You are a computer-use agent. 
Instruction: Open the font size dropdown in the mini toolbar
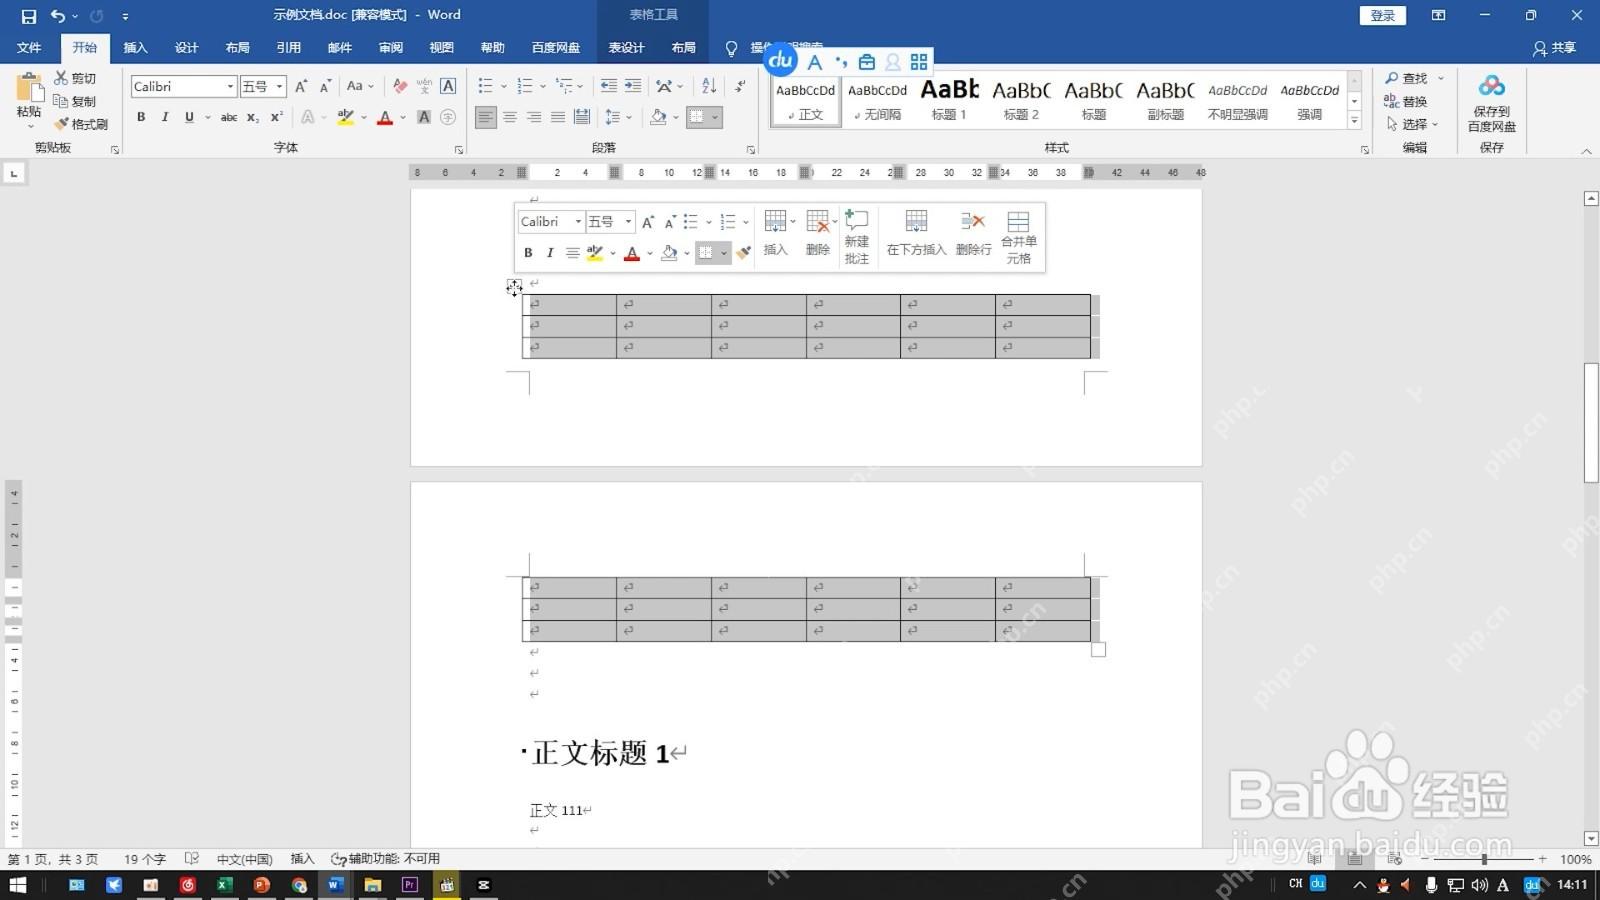628,222
